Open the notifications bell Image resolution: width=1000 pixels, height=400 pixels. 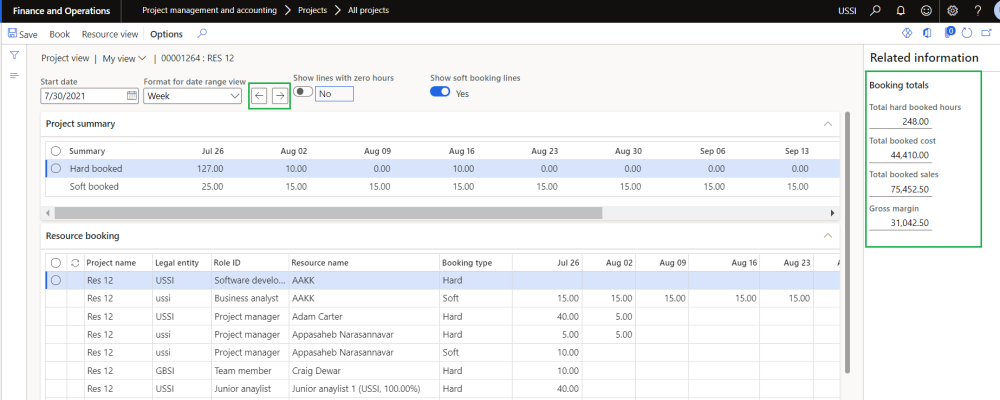tap(900, 11)
